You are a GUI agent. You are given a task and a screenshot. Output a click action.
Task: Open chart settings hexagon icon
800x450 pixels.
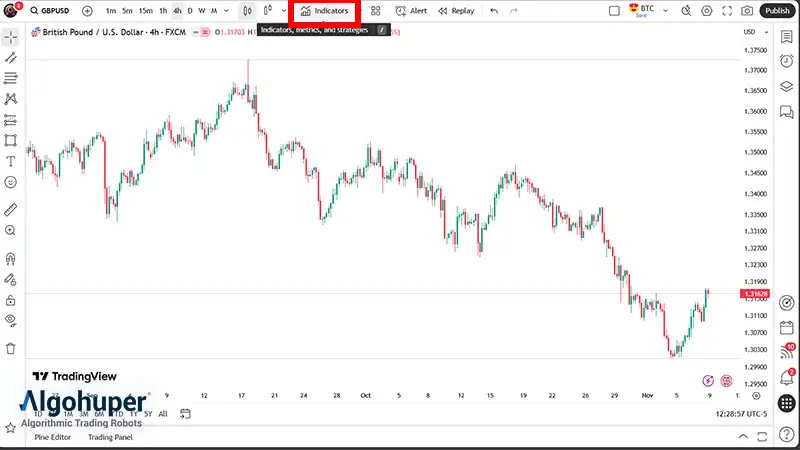pyautogui.click(x=707, y=11)
